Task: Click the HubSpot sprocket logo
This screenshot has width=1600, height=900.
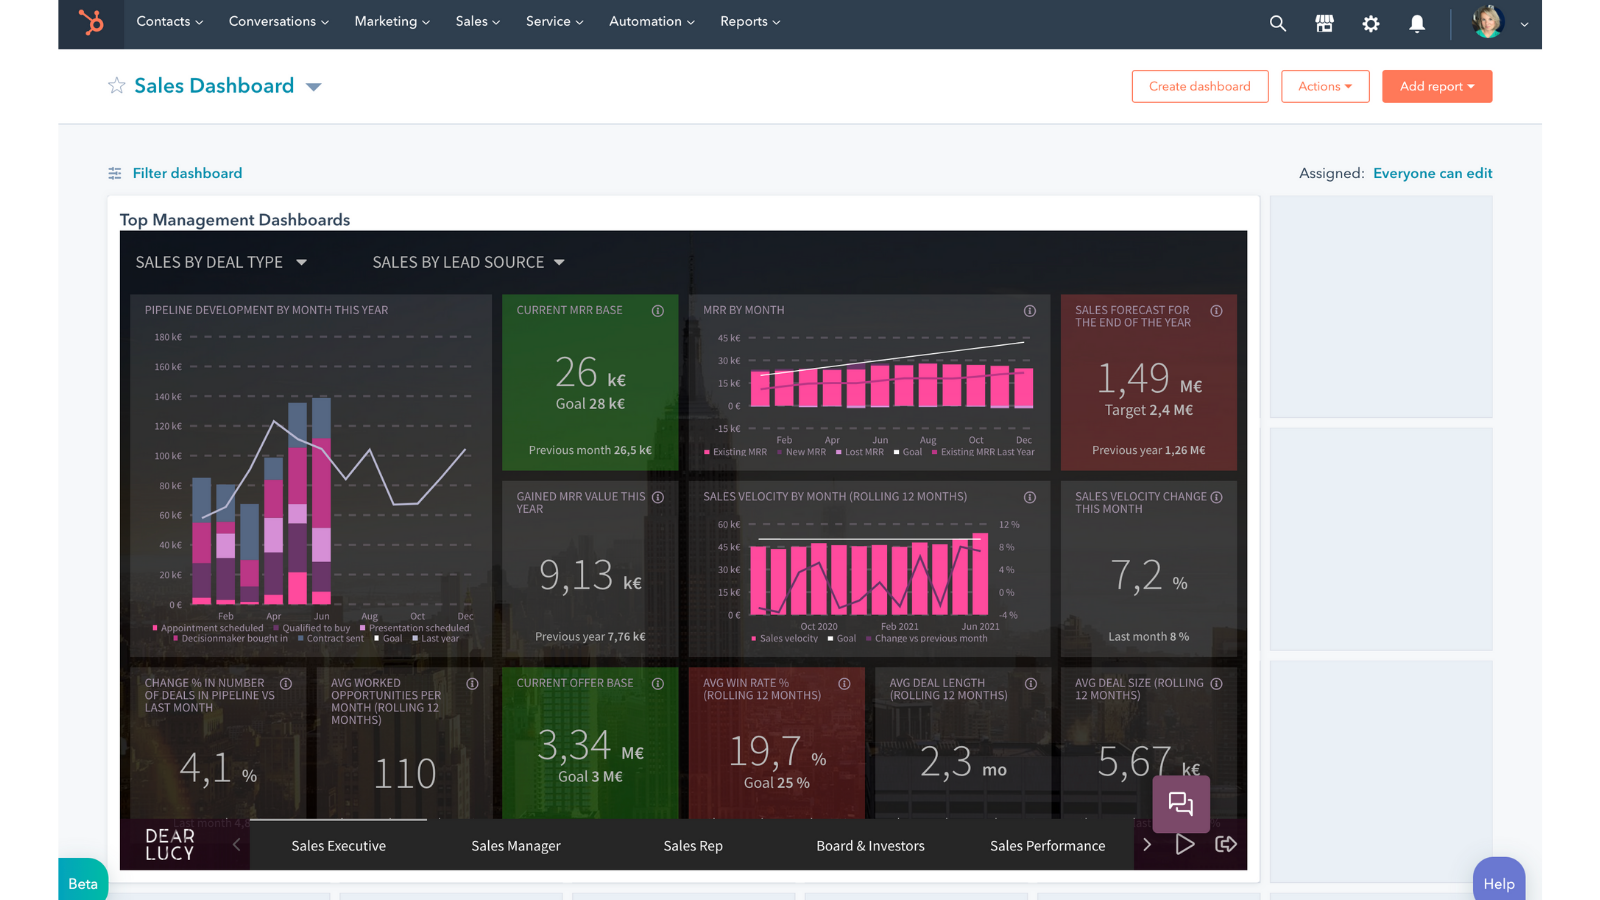Action: tap(91, 22)
